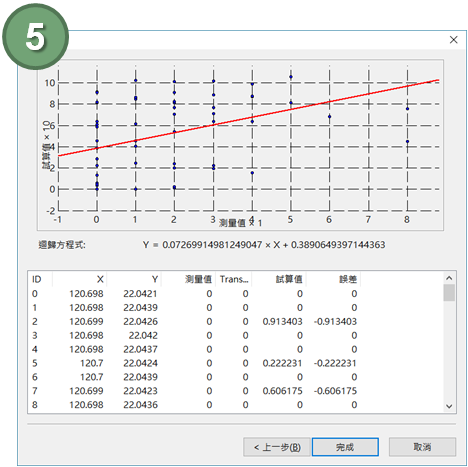Sort by the ID column header
Image resolution: width=468 pixels, height=467 pixels.
(40, 279)
